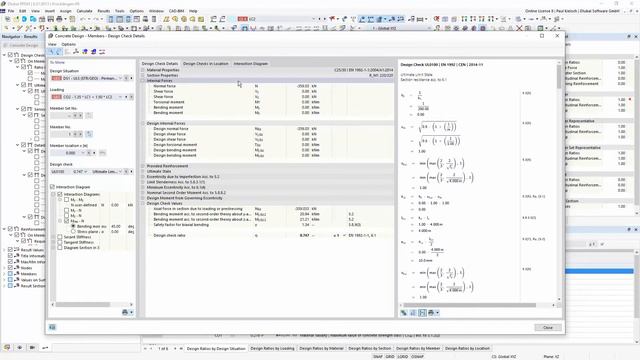Click the undo arrow in main toolbar
The height and width of the screenshot is (360, 640).
coord(83,19)
